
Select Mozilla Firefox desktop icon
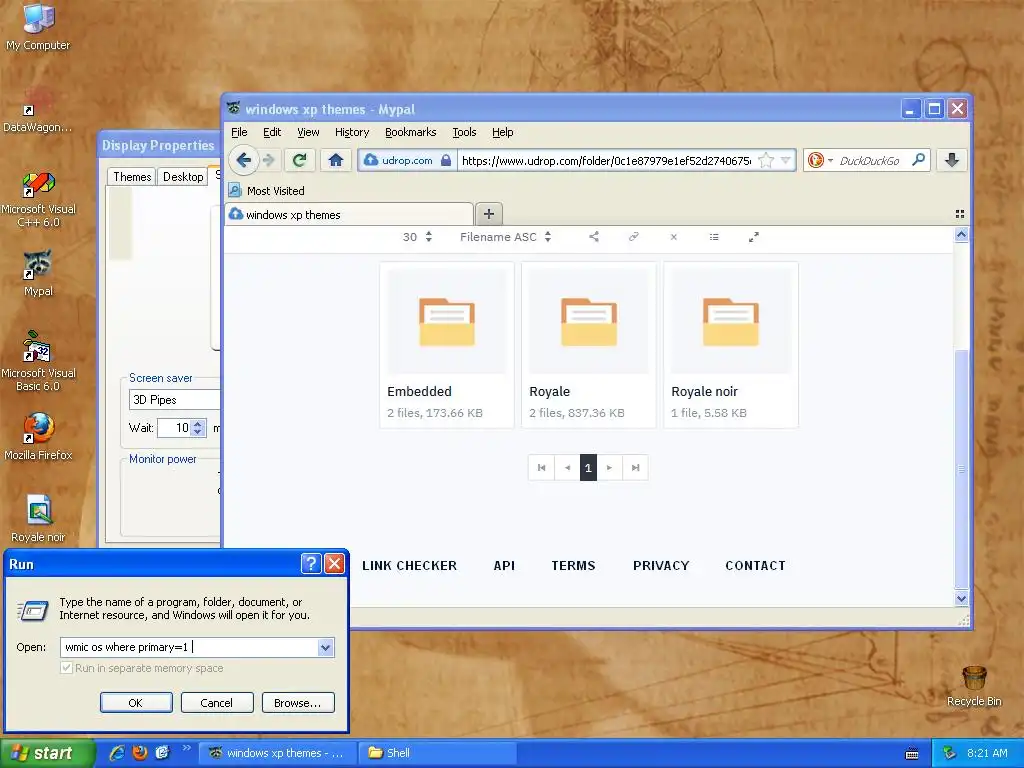38,437
